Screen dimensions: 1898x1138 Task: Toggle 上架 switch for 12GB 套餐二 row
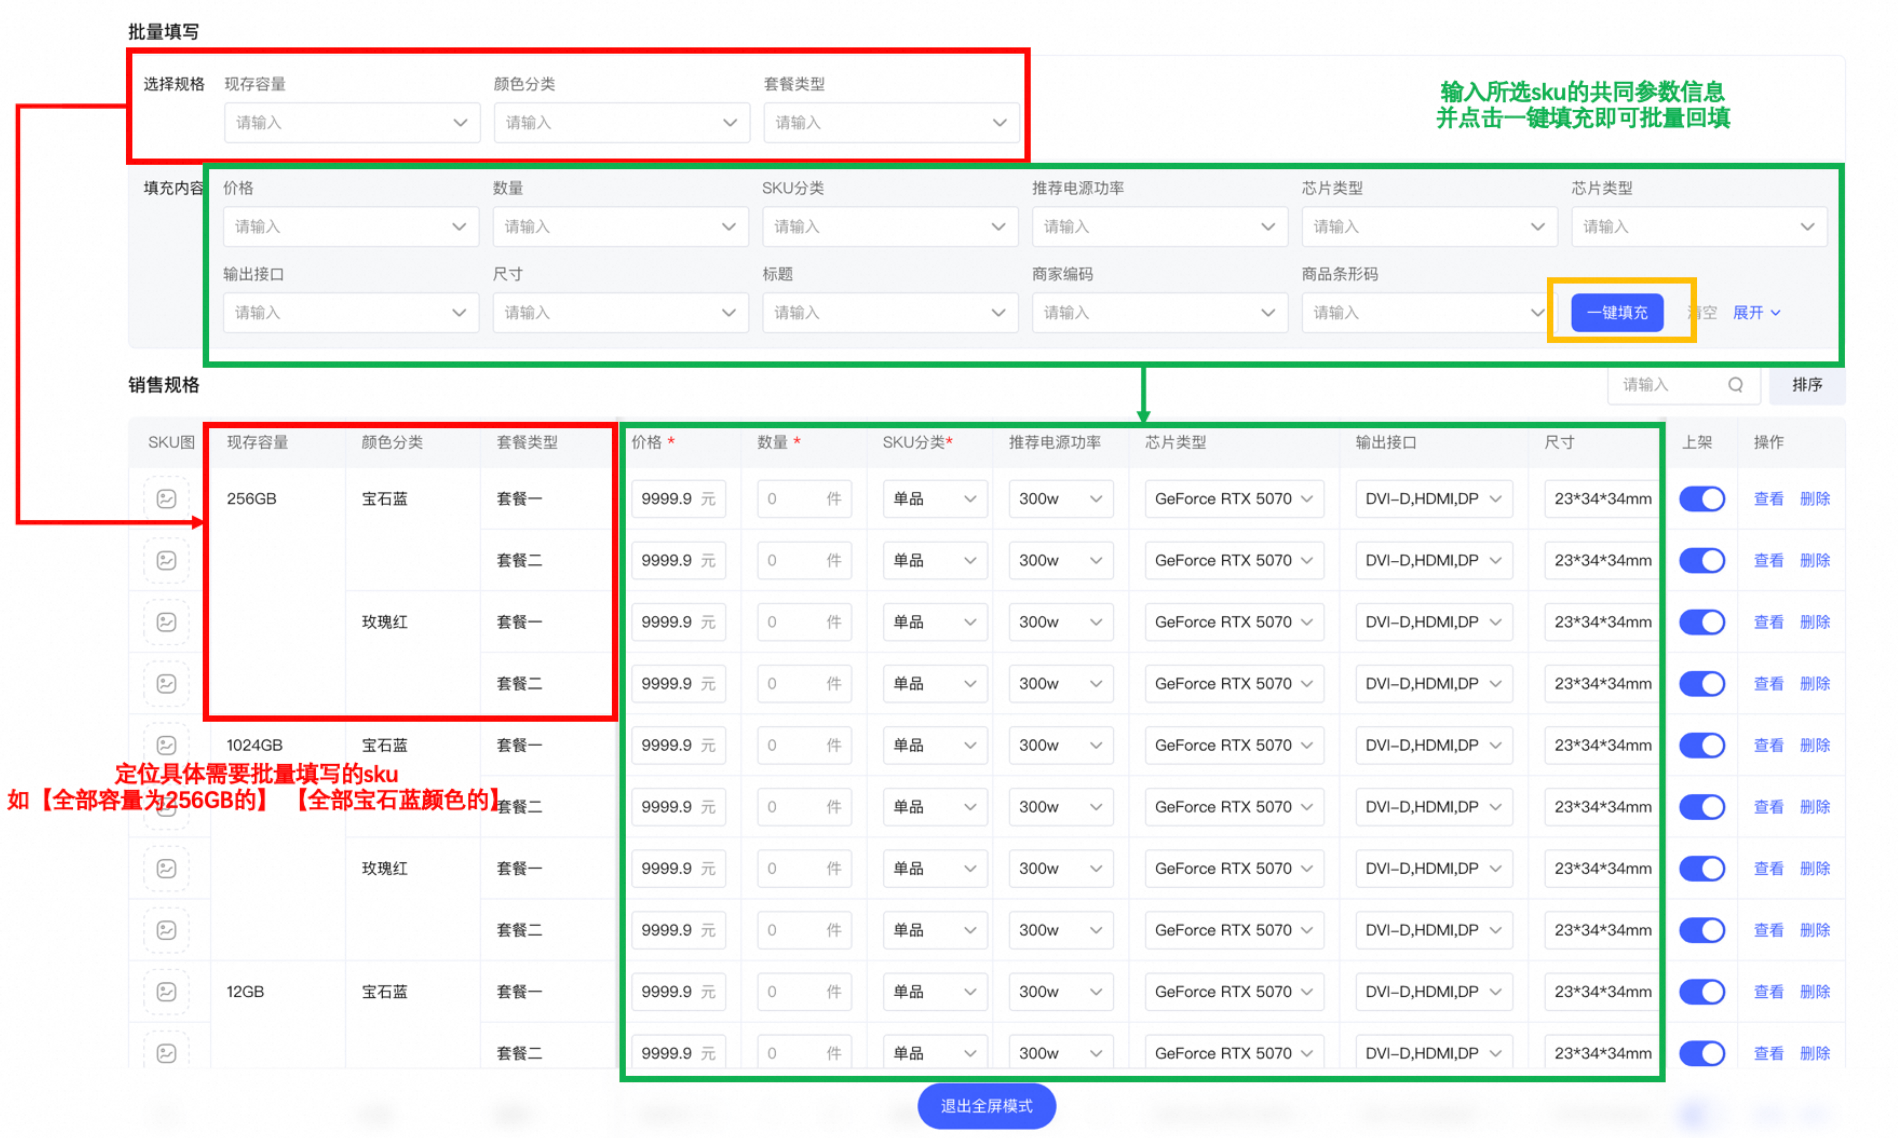coord(1702,1053)
